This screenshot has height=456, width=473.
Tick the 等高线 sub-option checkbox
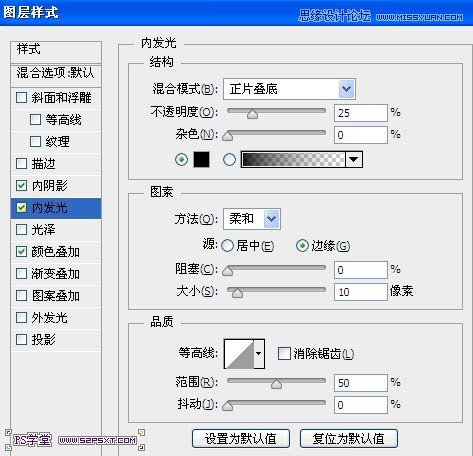(x=35, y=120)
